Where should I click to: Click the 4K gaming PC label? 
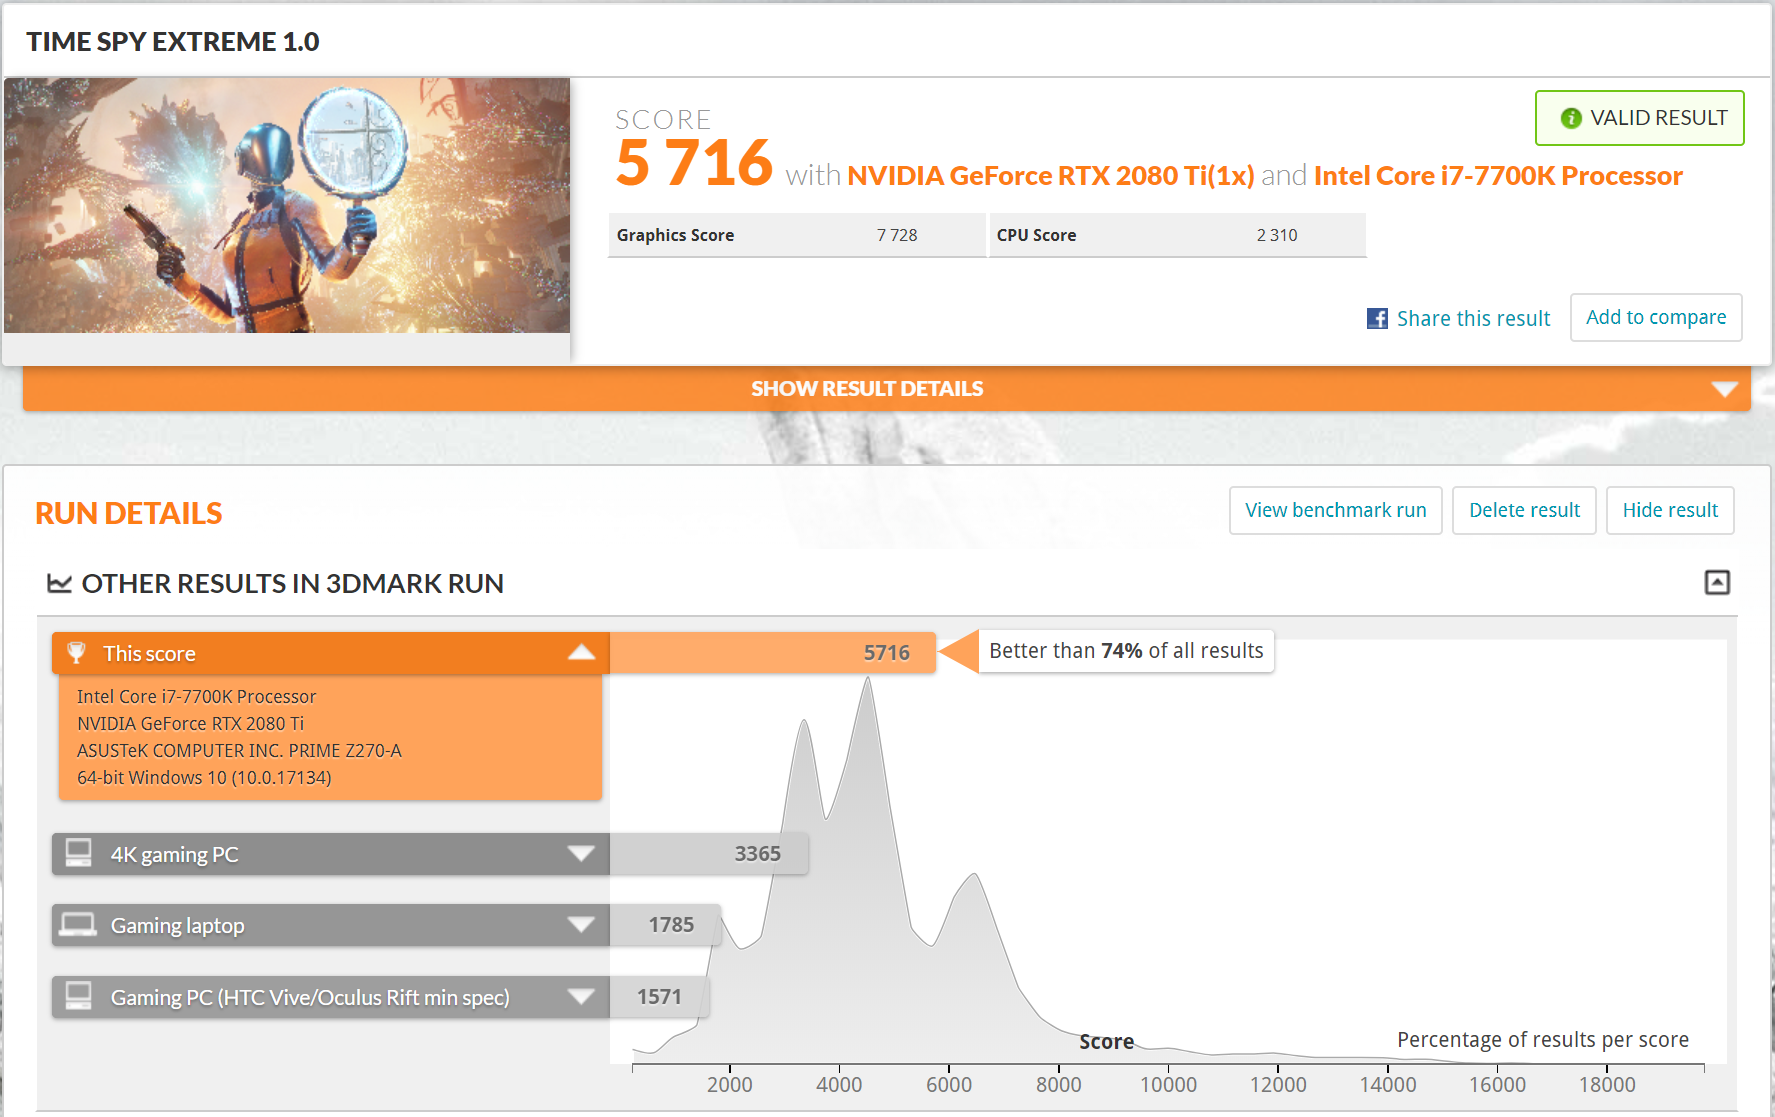pyautogui.click(x=174, y=855)
